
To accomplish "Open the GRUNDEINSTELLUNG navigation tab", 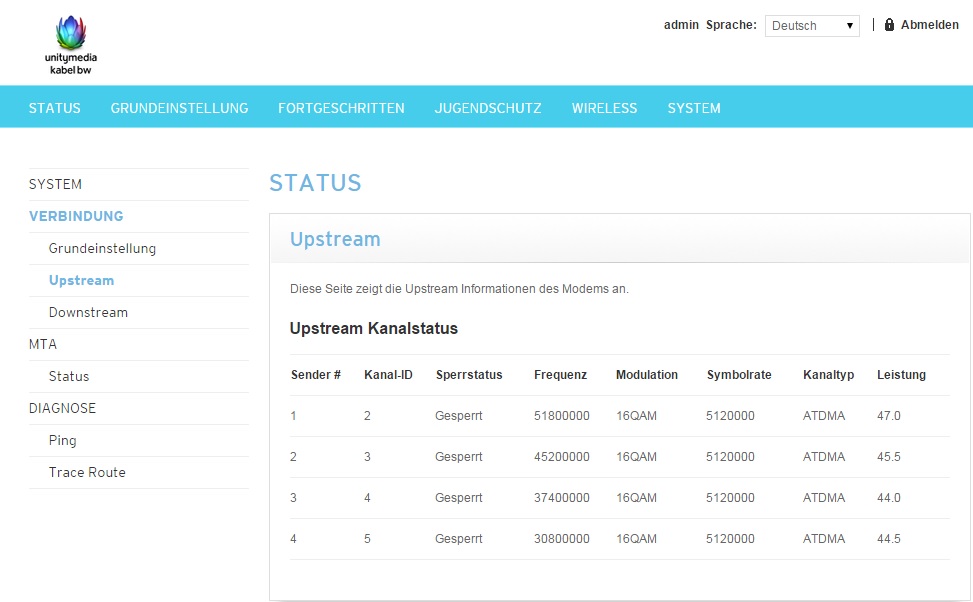I will (179, 108).
